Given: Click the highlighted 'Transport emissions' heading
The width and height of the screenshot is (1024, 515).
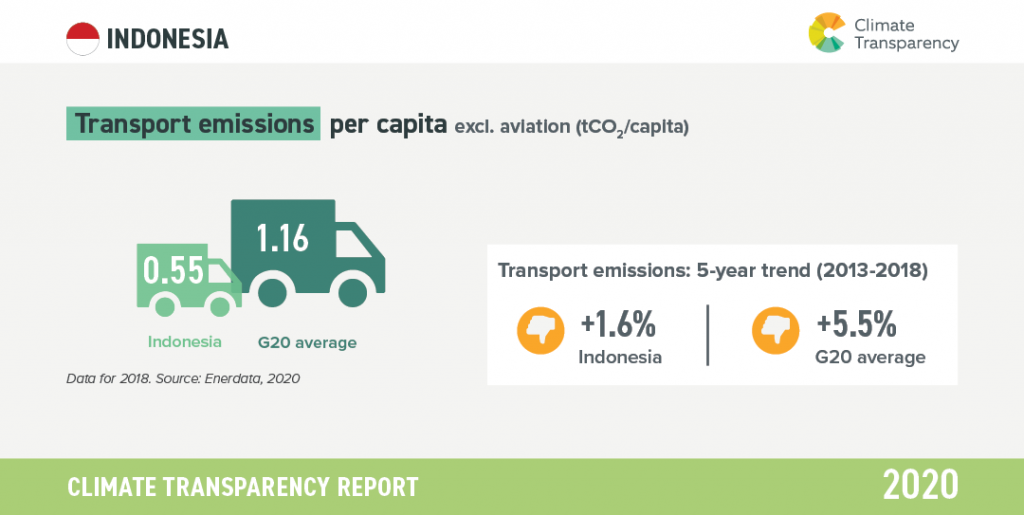Looking at the screenshot, I should (194, 125).
